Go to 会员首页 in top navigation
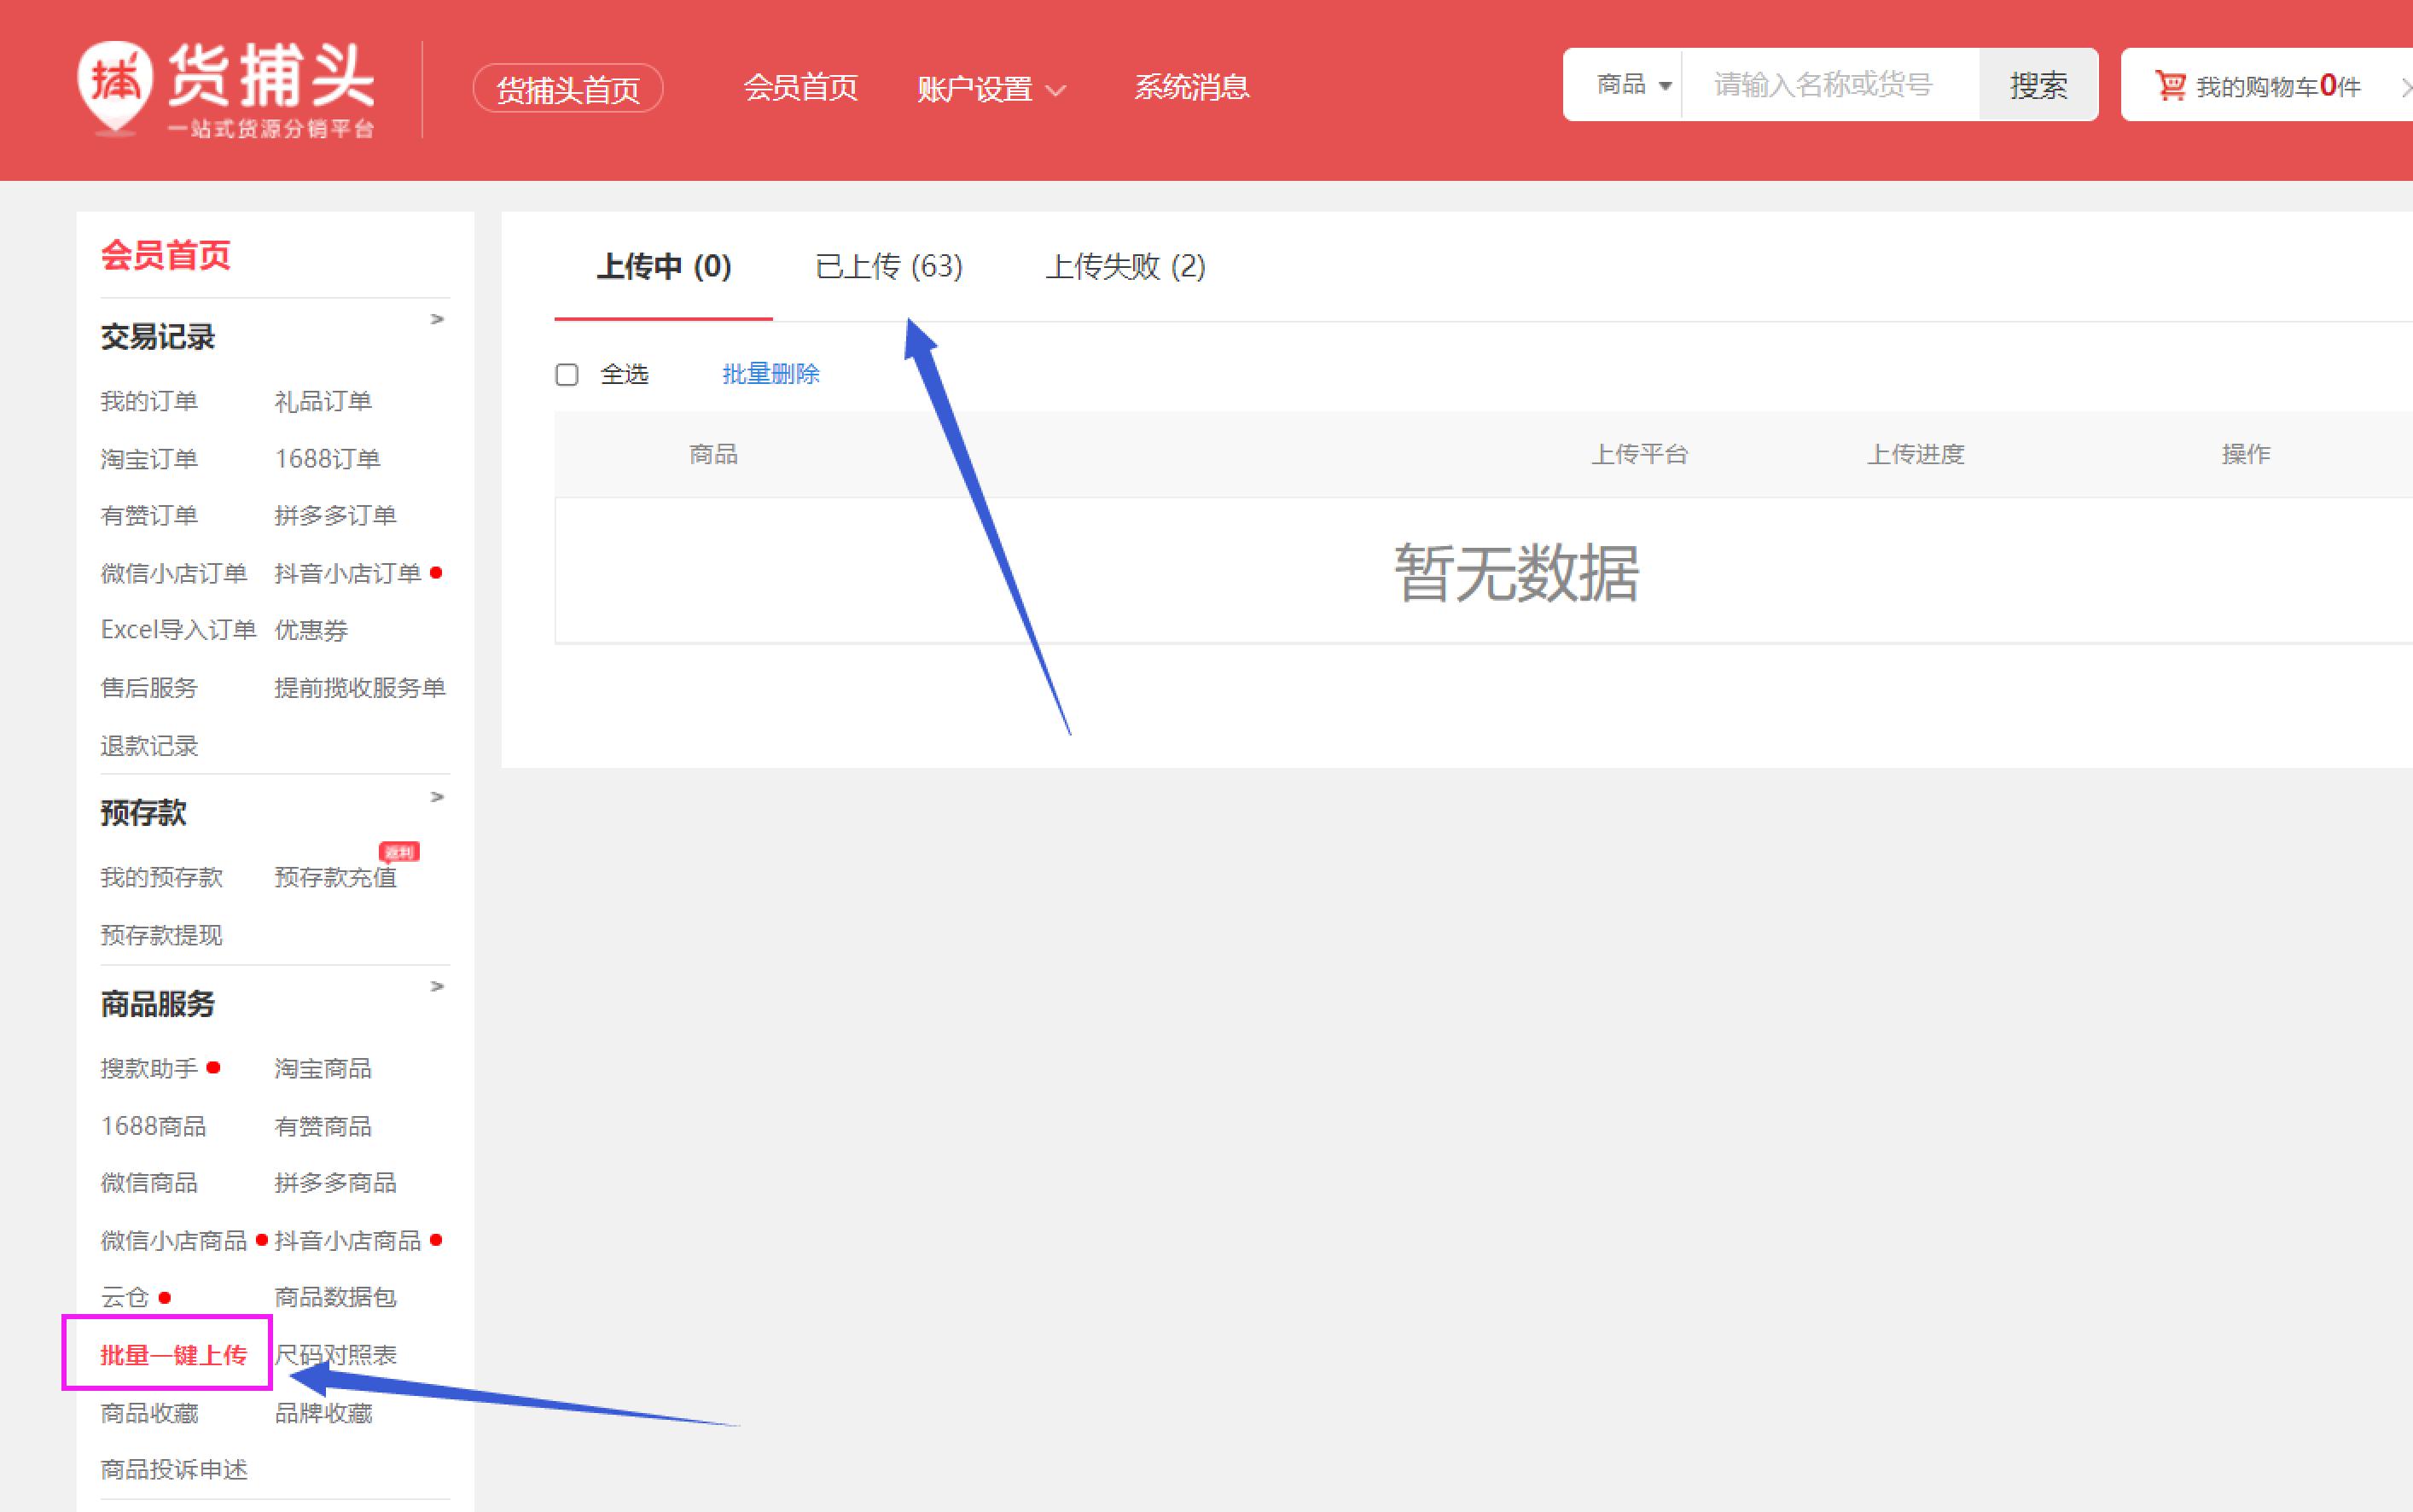Viewport: 2413px width, 1512px height. pos(800,88)
